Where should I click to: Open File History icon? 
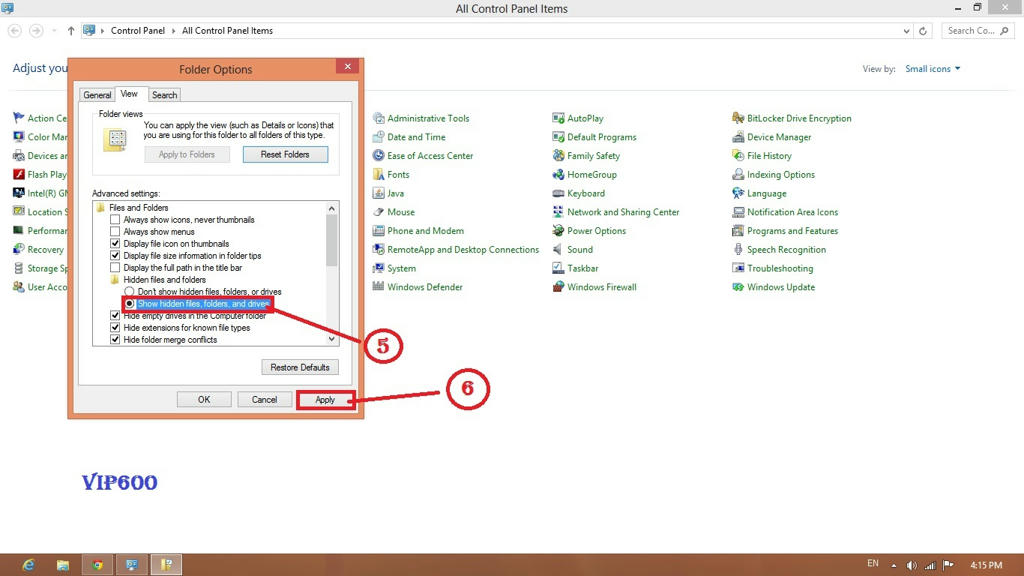coord(738,155)
